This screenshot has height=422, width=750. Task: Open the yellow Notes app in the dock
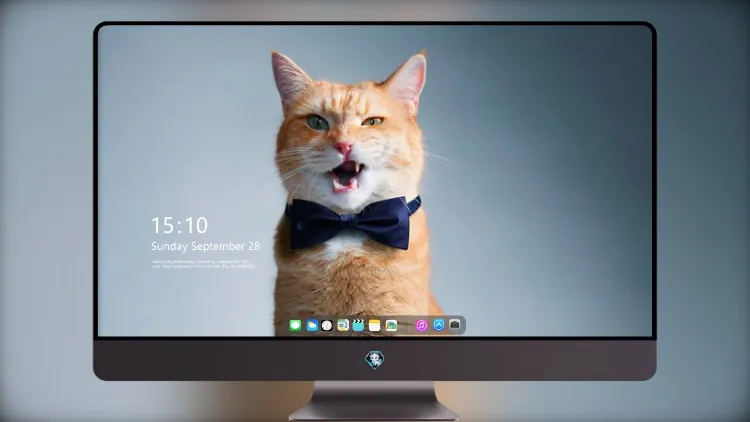click(x=375, y=326)
